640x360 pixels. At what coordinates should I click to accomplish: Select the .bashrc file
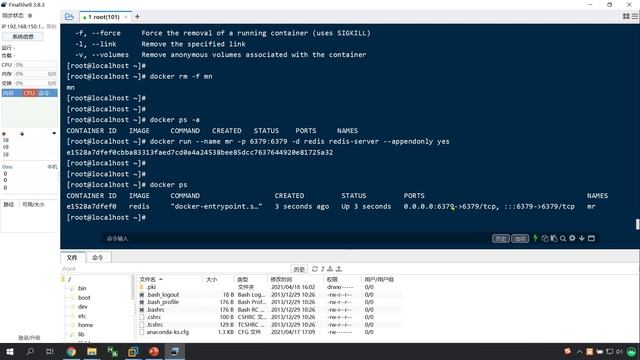(x=269, y=310)
